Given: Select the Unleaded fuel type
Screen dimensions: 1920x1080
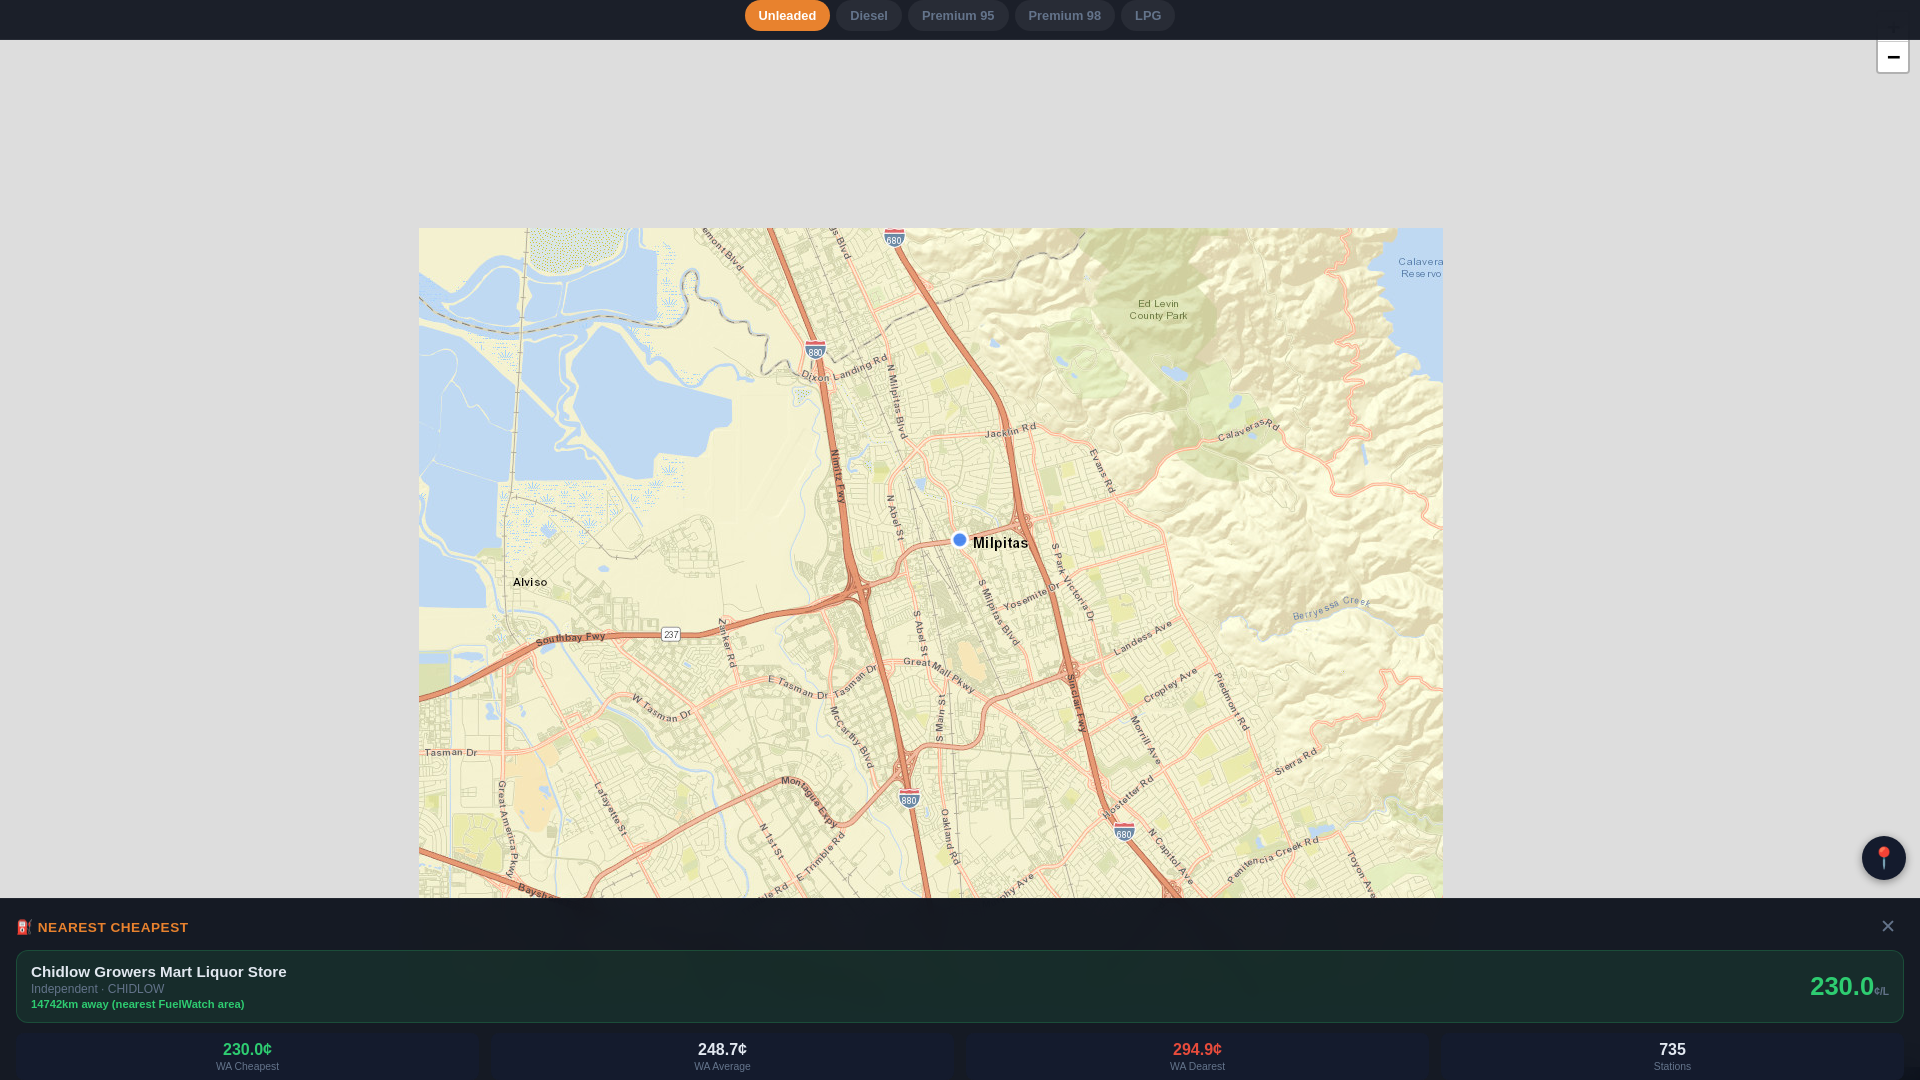Looking at the screenshot, I should point(787,16).
